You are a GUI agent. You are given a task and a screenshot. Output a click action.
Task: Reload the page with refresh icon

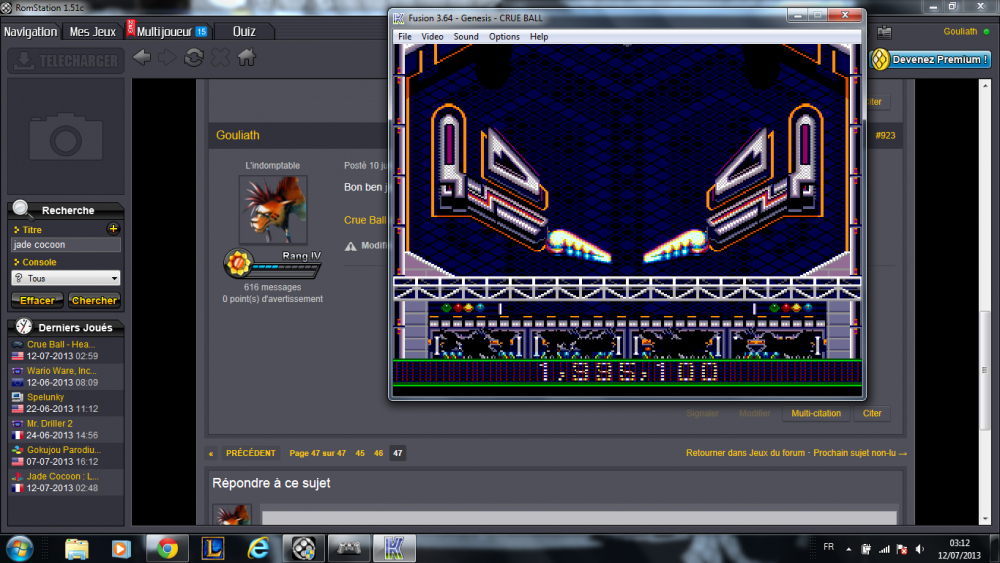[x=194, y=58]
